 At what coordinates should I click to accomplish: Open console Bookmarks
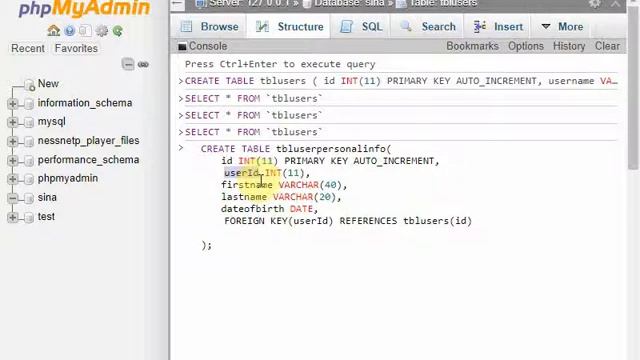point(472,46)
